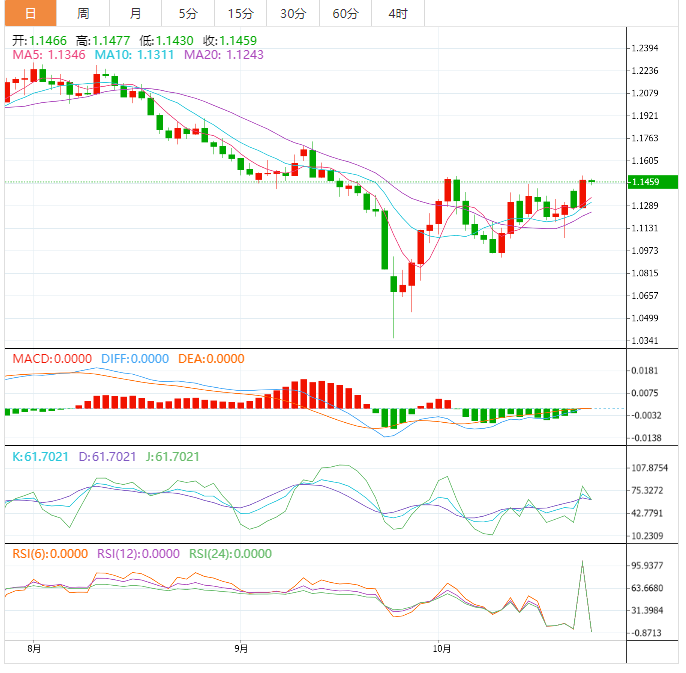Click the MA5: 1.1346 label
Image resolution: width=686 pixels, height=673 pixels.
pyautogui.click(x=49, y=55)
